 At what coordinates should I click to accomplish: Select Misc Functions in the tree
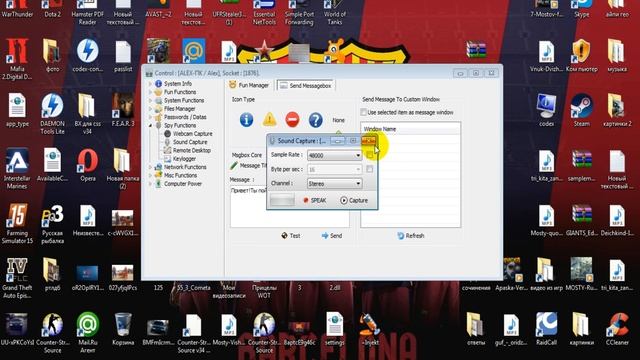coord(180,175)
